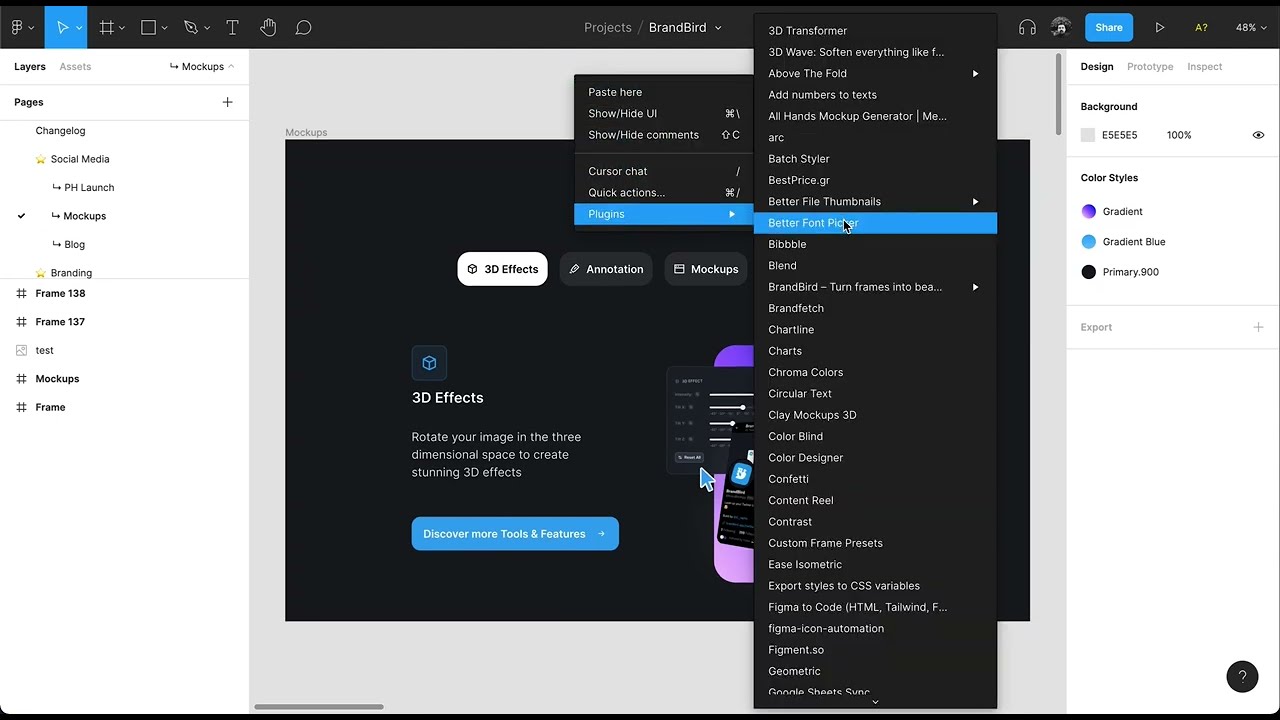Run the Clay Mockups 3D plugin

[x=875, y=415]
